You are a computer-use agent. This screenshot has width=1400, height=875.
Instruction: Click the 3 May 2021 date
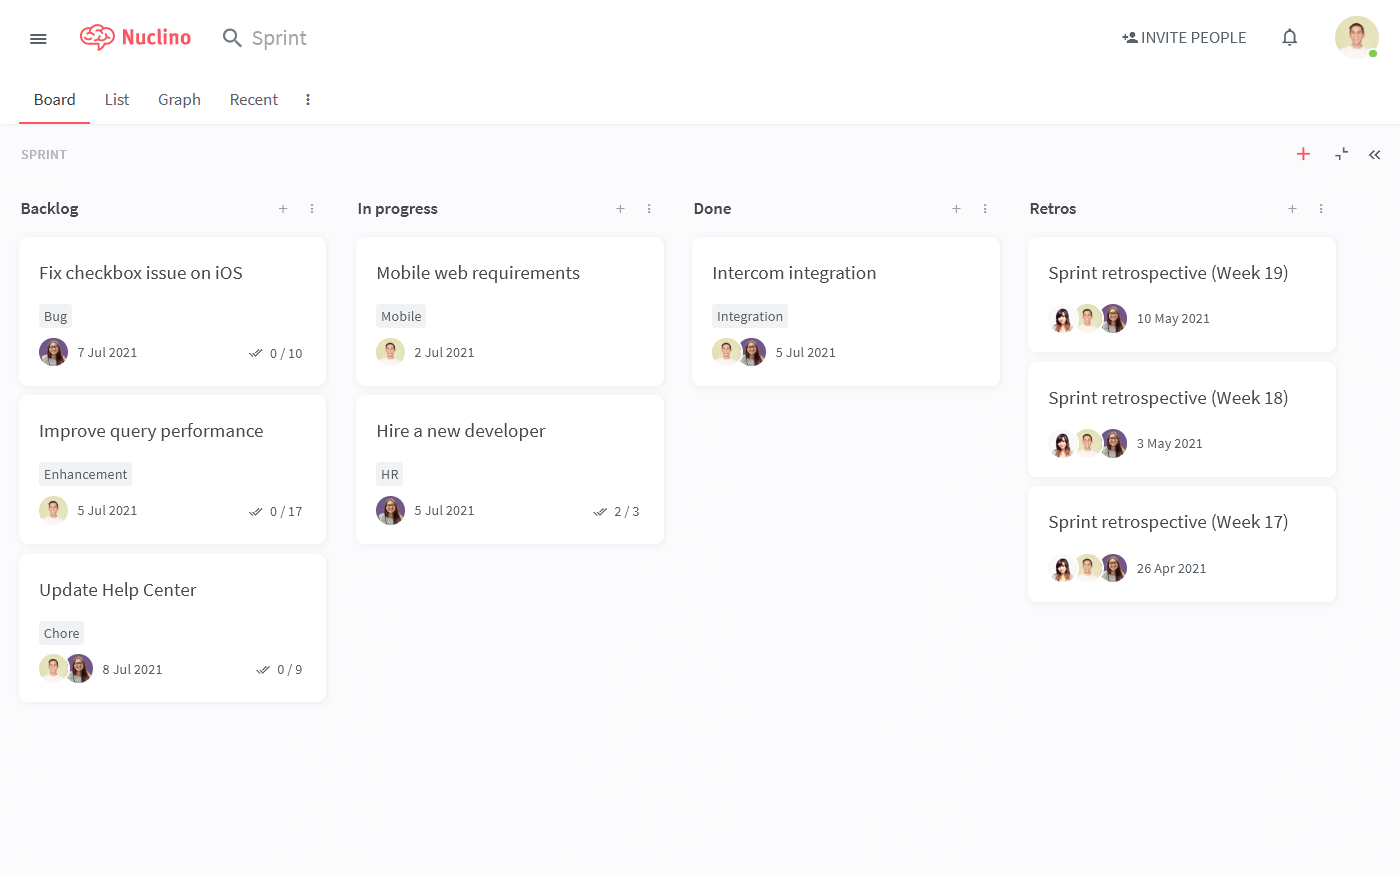click(x=1169, y=444)
